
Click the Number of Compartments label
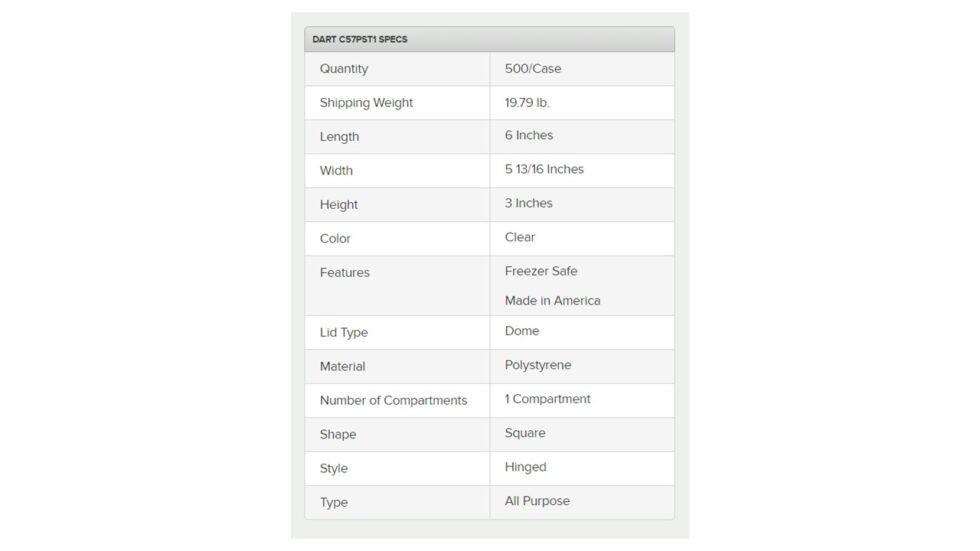(393, 401)
